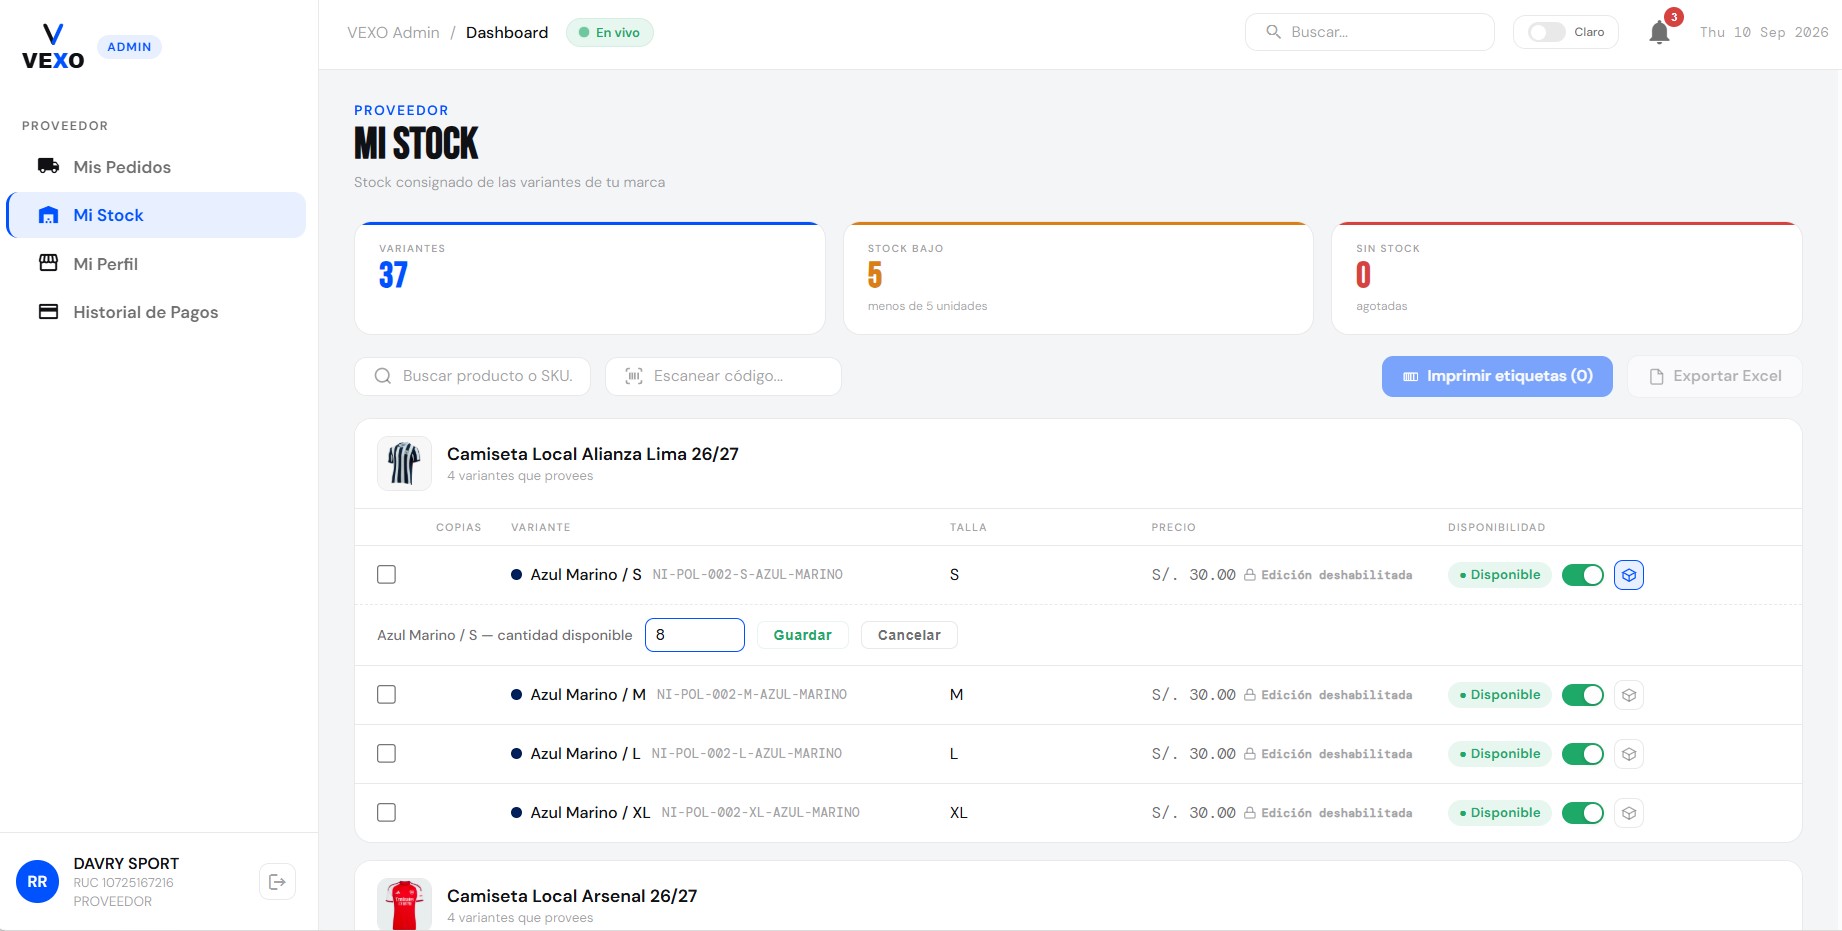Click the cantidad disponible input showing 8

(695, 635)
